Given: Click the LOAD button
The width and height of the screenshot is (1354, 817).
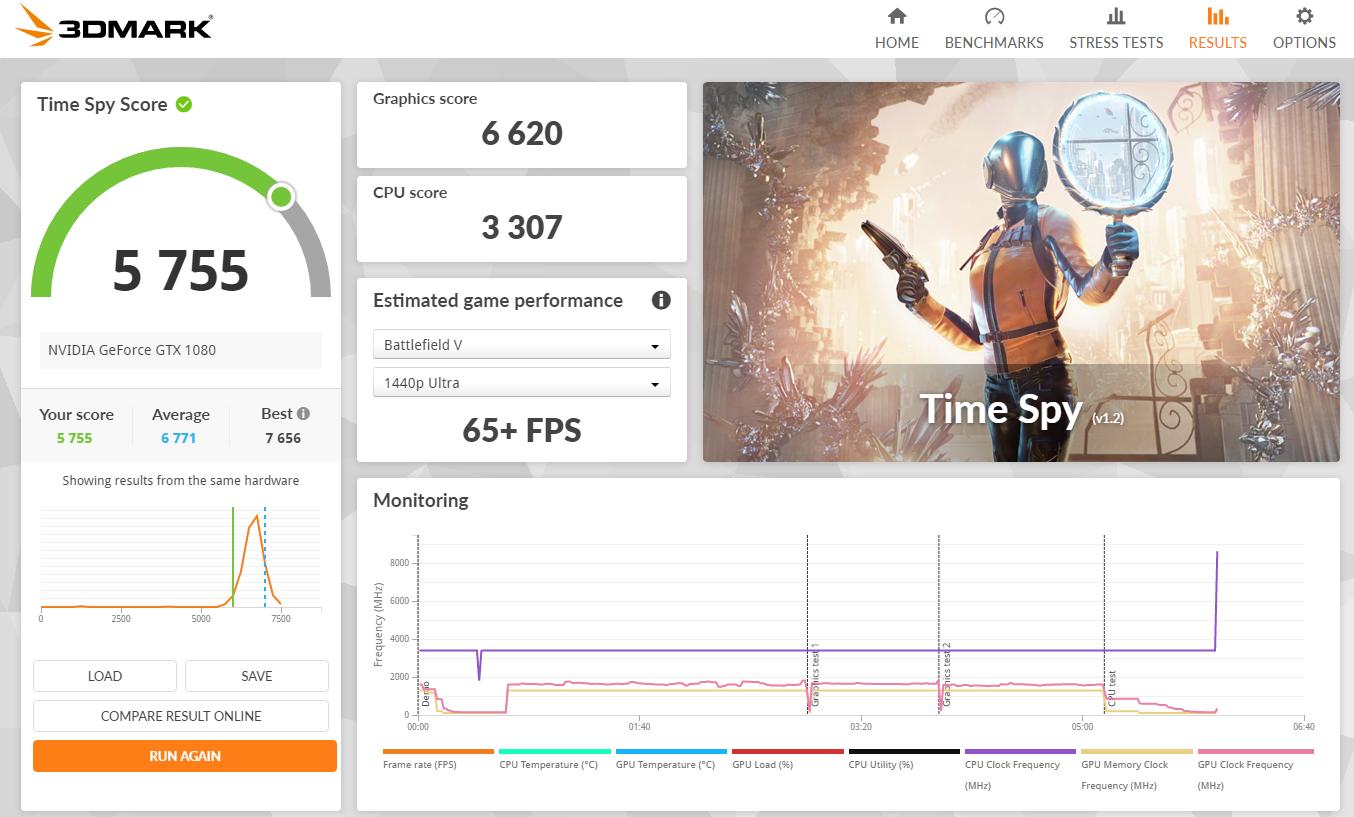Looking at the screenshot, I should (105, 676).
